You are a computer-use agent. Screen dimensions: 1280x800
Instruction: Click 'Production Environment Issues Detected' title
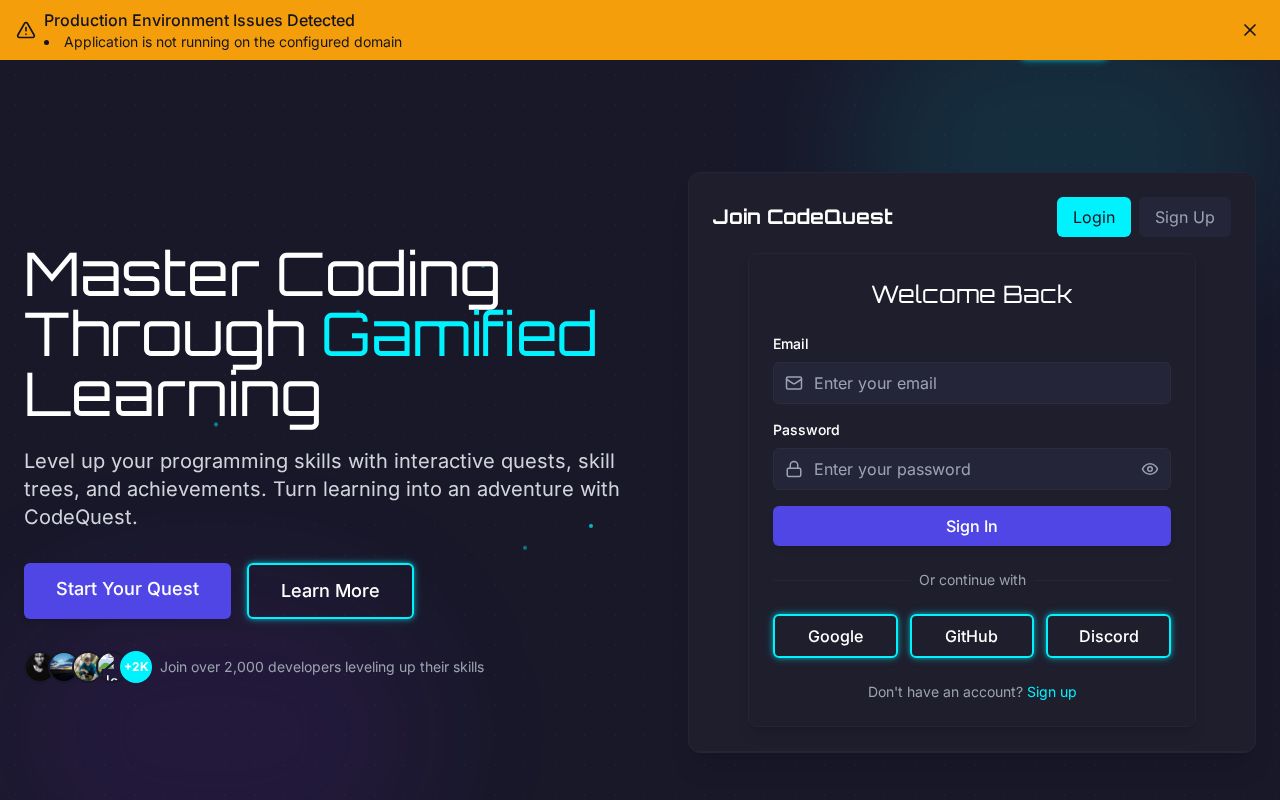[199, 20]
